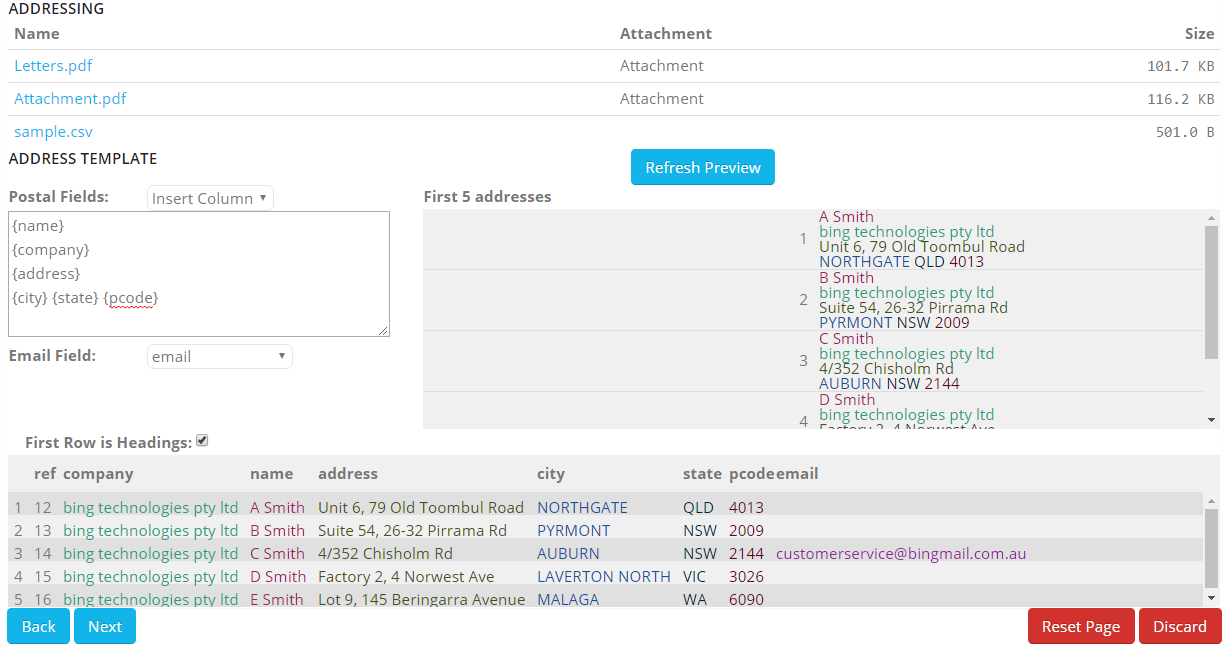Click the address preview scrollbar down arrow
This screenshot has height=654, width=1231.
point(1212,420)
